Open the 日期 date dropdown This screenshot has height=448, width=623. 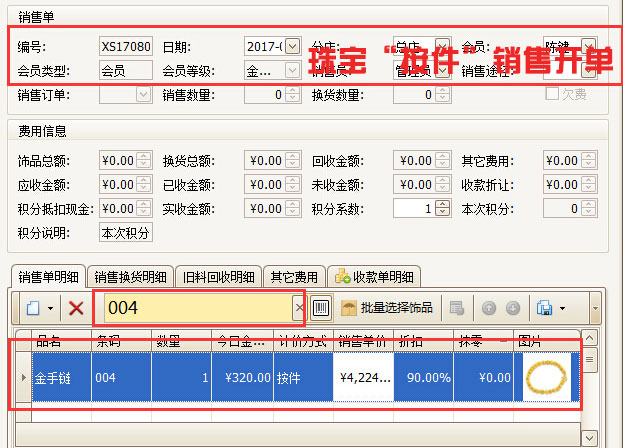pos(292,46)
